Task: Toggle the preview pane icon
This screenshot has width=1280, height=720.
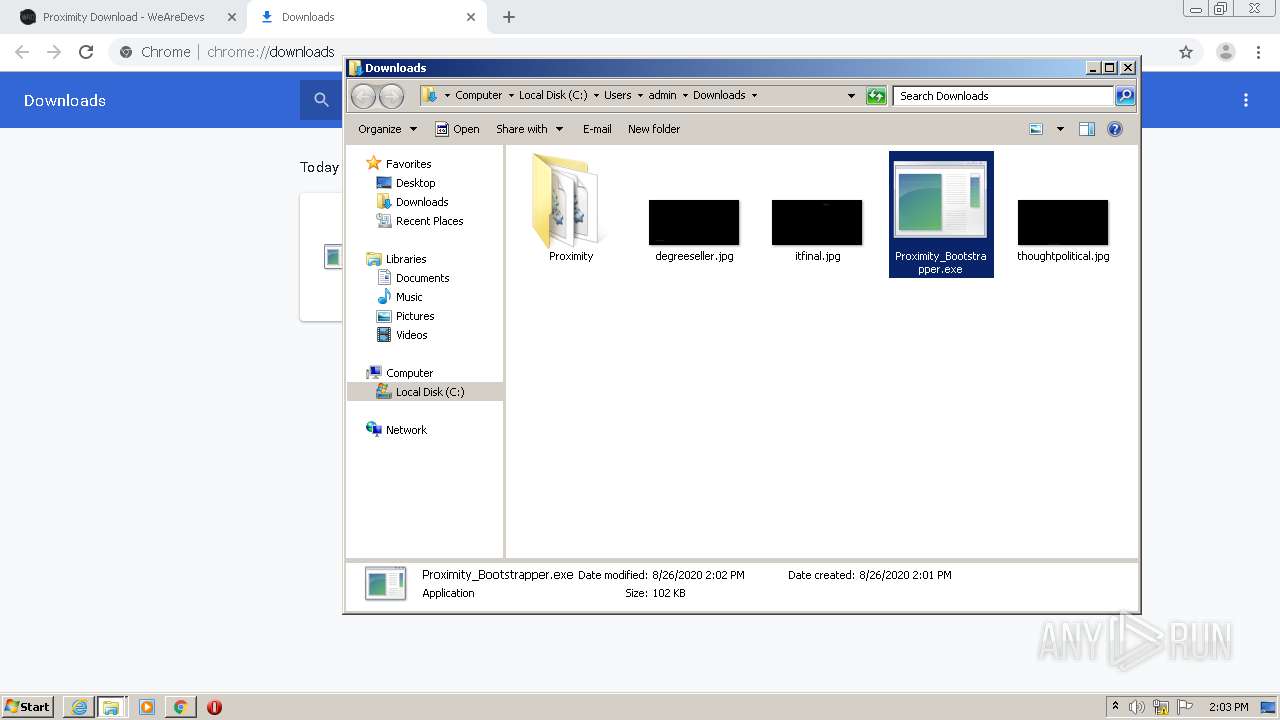Action: coord(1087,129)
